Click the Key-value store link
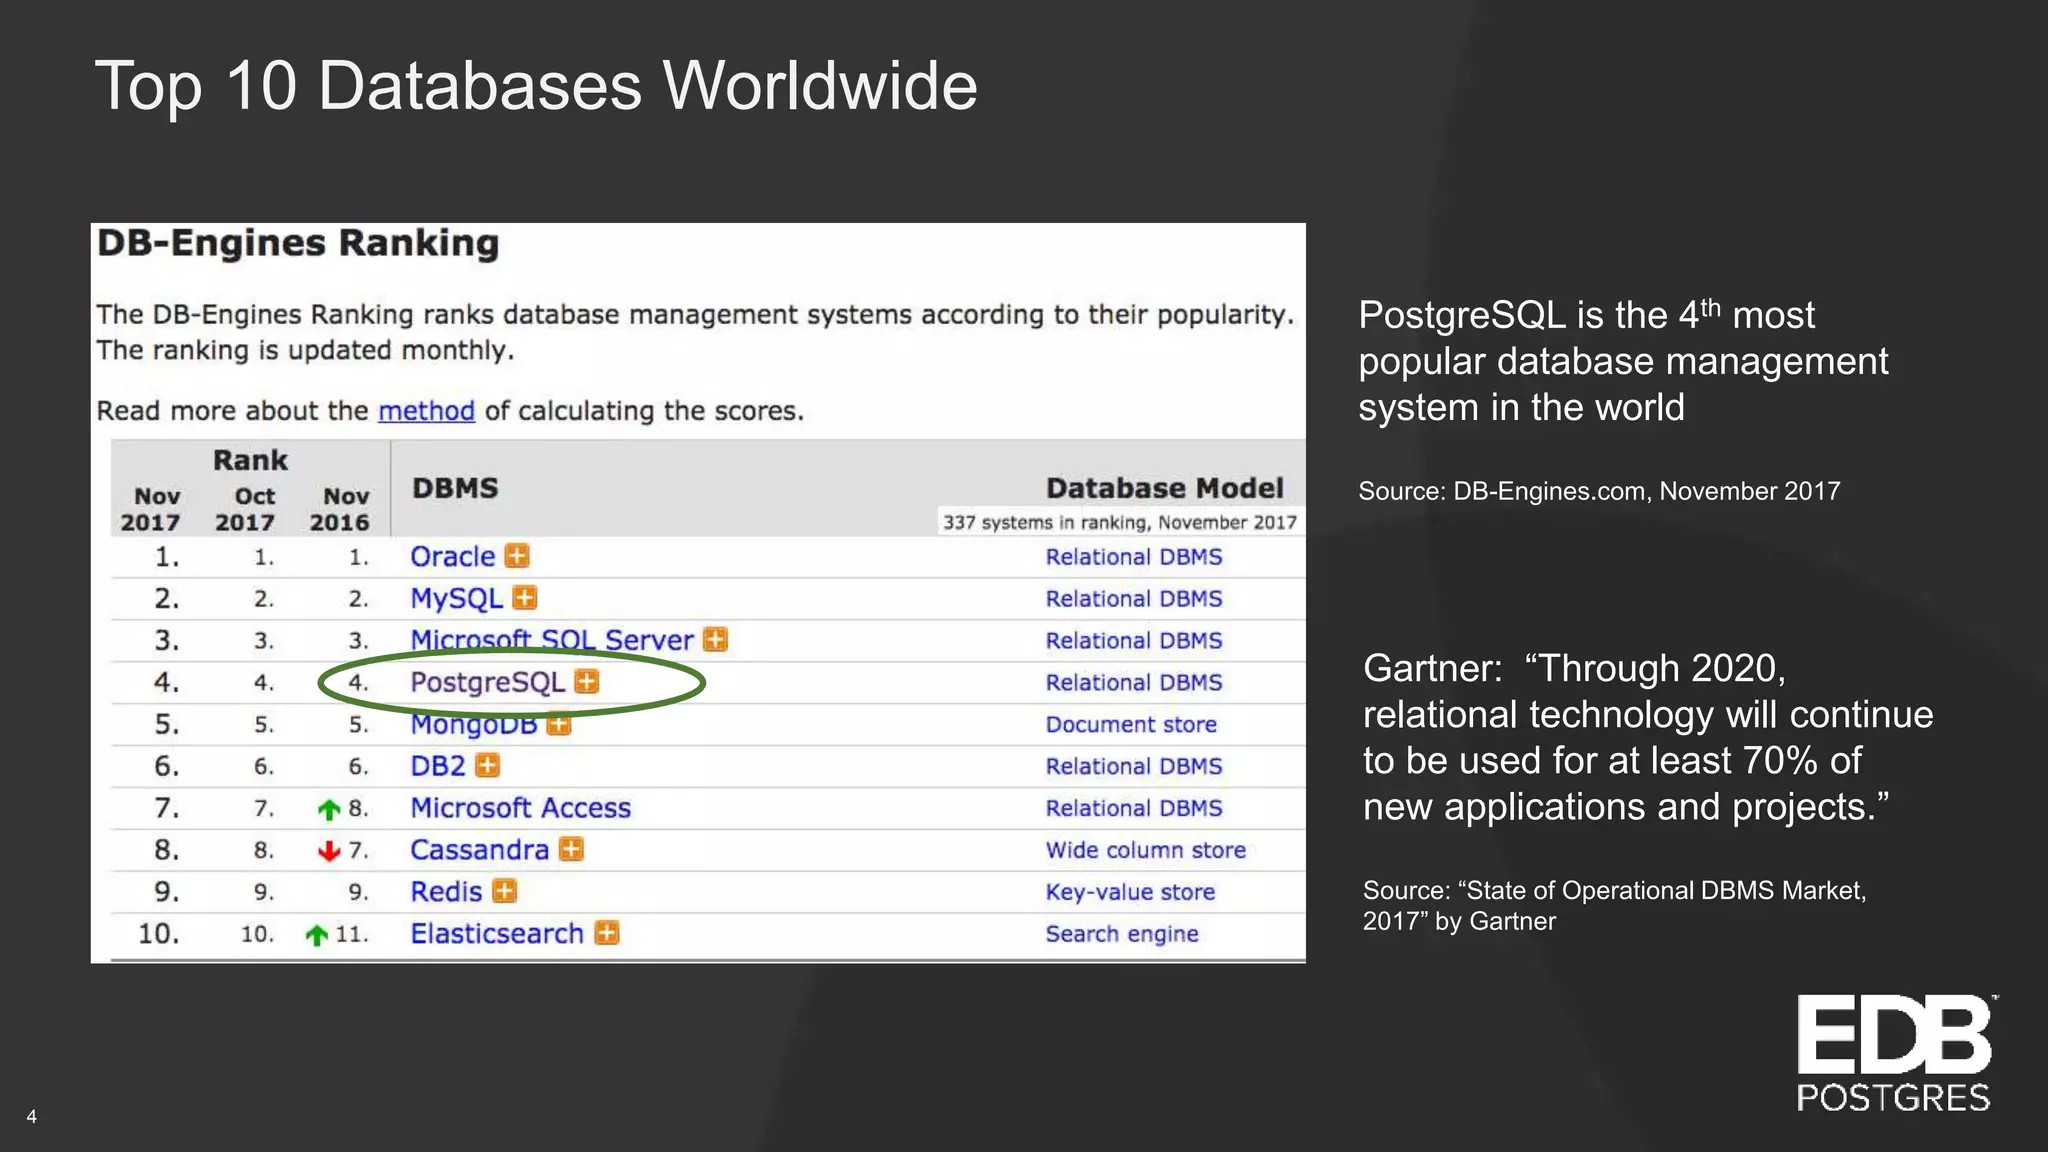 (x=1130, y=892)
